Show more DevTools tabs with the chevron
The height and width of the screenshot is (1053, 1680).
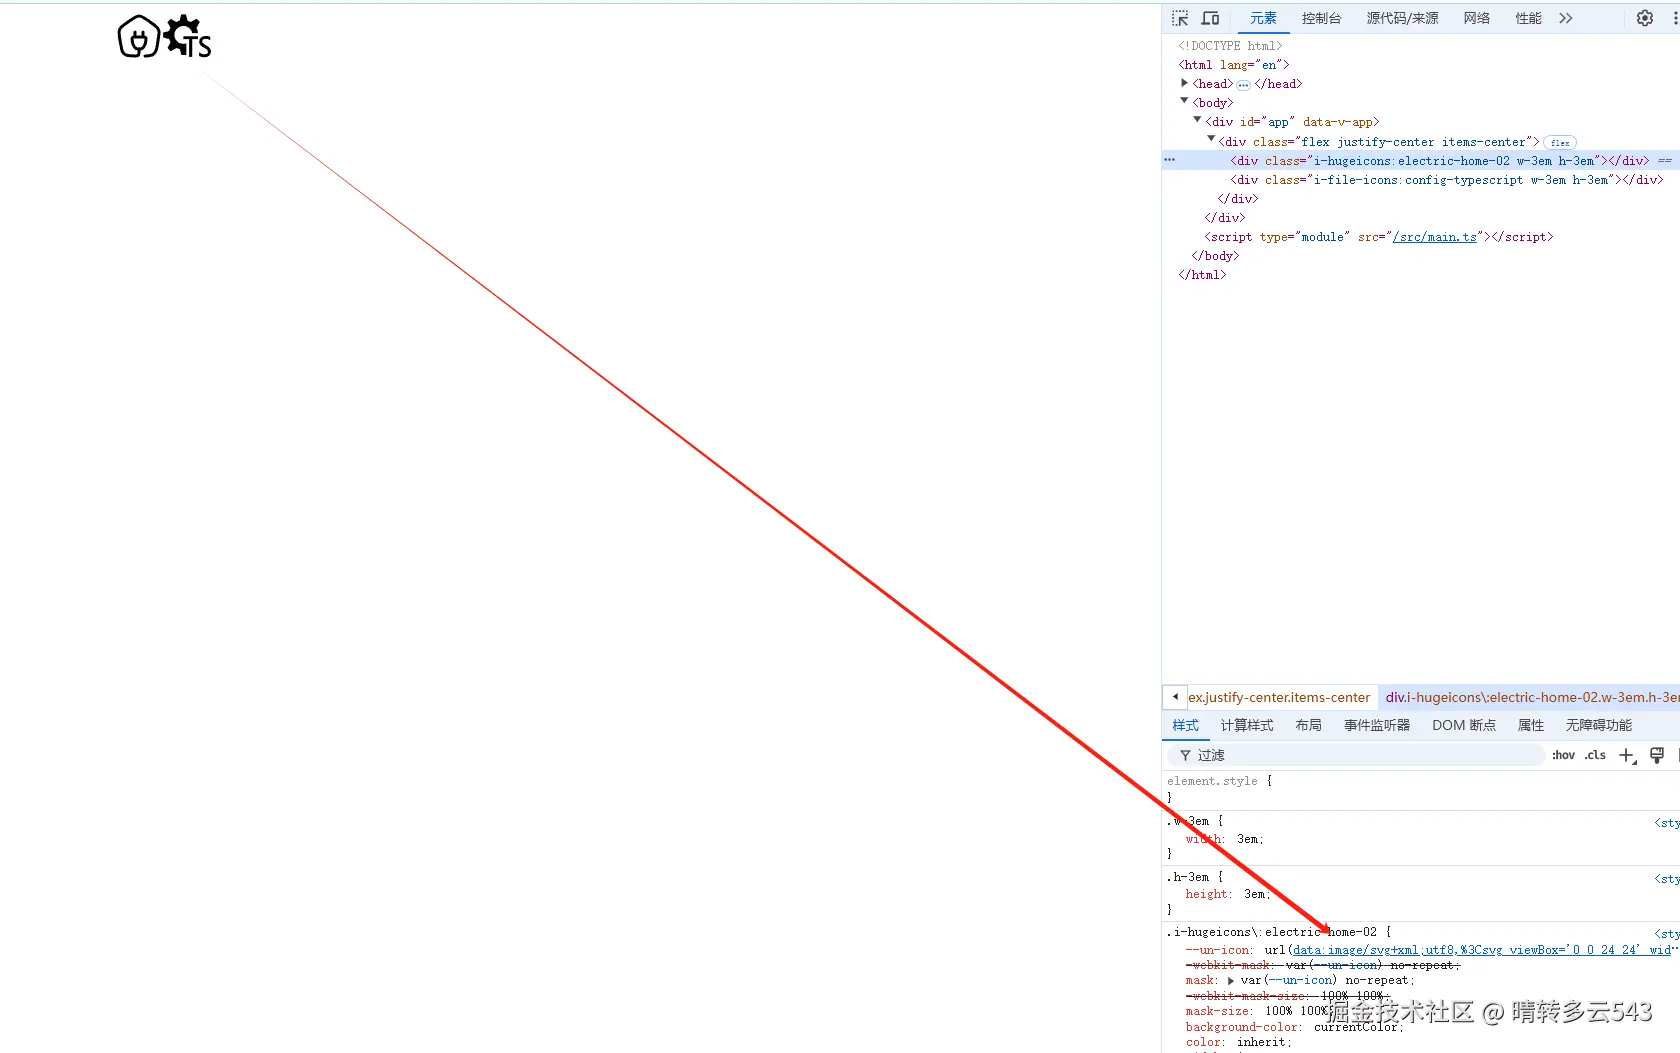click(x=1565, y=18)
